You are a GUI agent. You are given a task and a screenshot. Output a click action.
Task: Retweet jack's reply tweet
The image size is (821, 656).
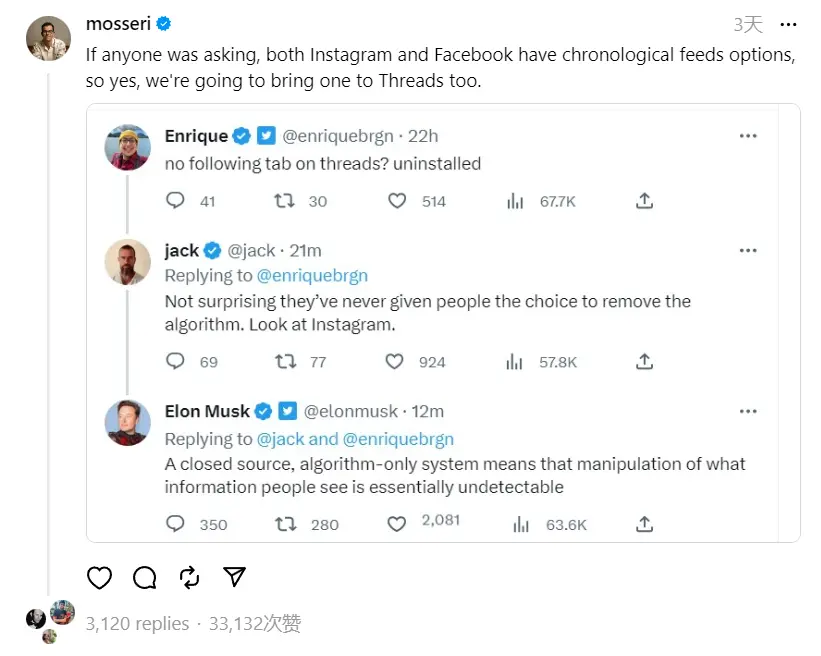(285, 362)
